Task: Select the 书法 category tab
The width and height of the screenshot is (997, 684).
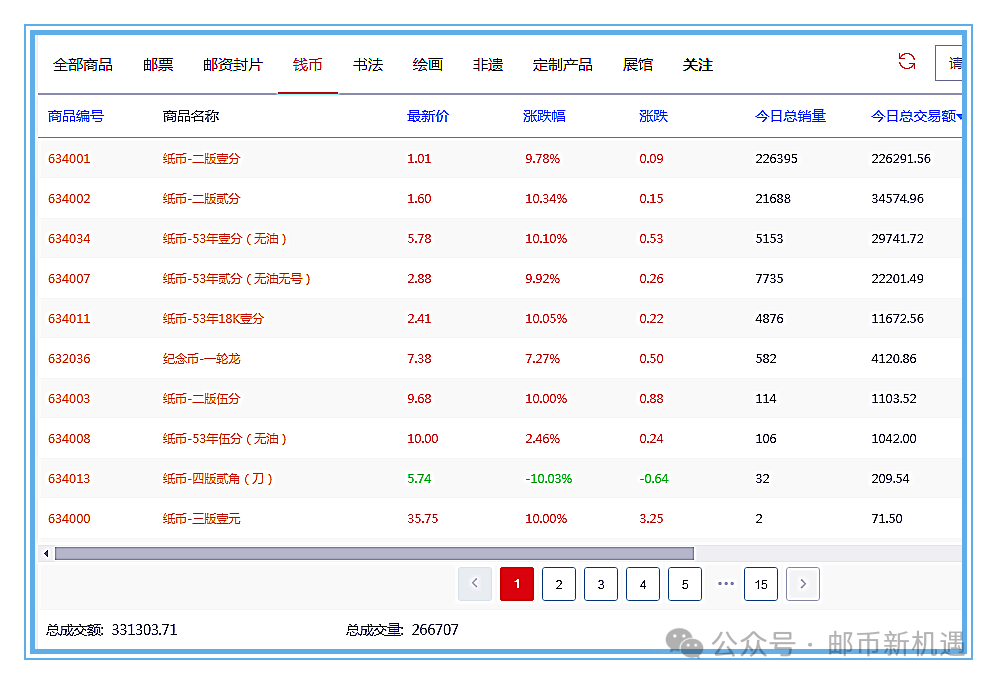Action: click(x=368, y=65)
